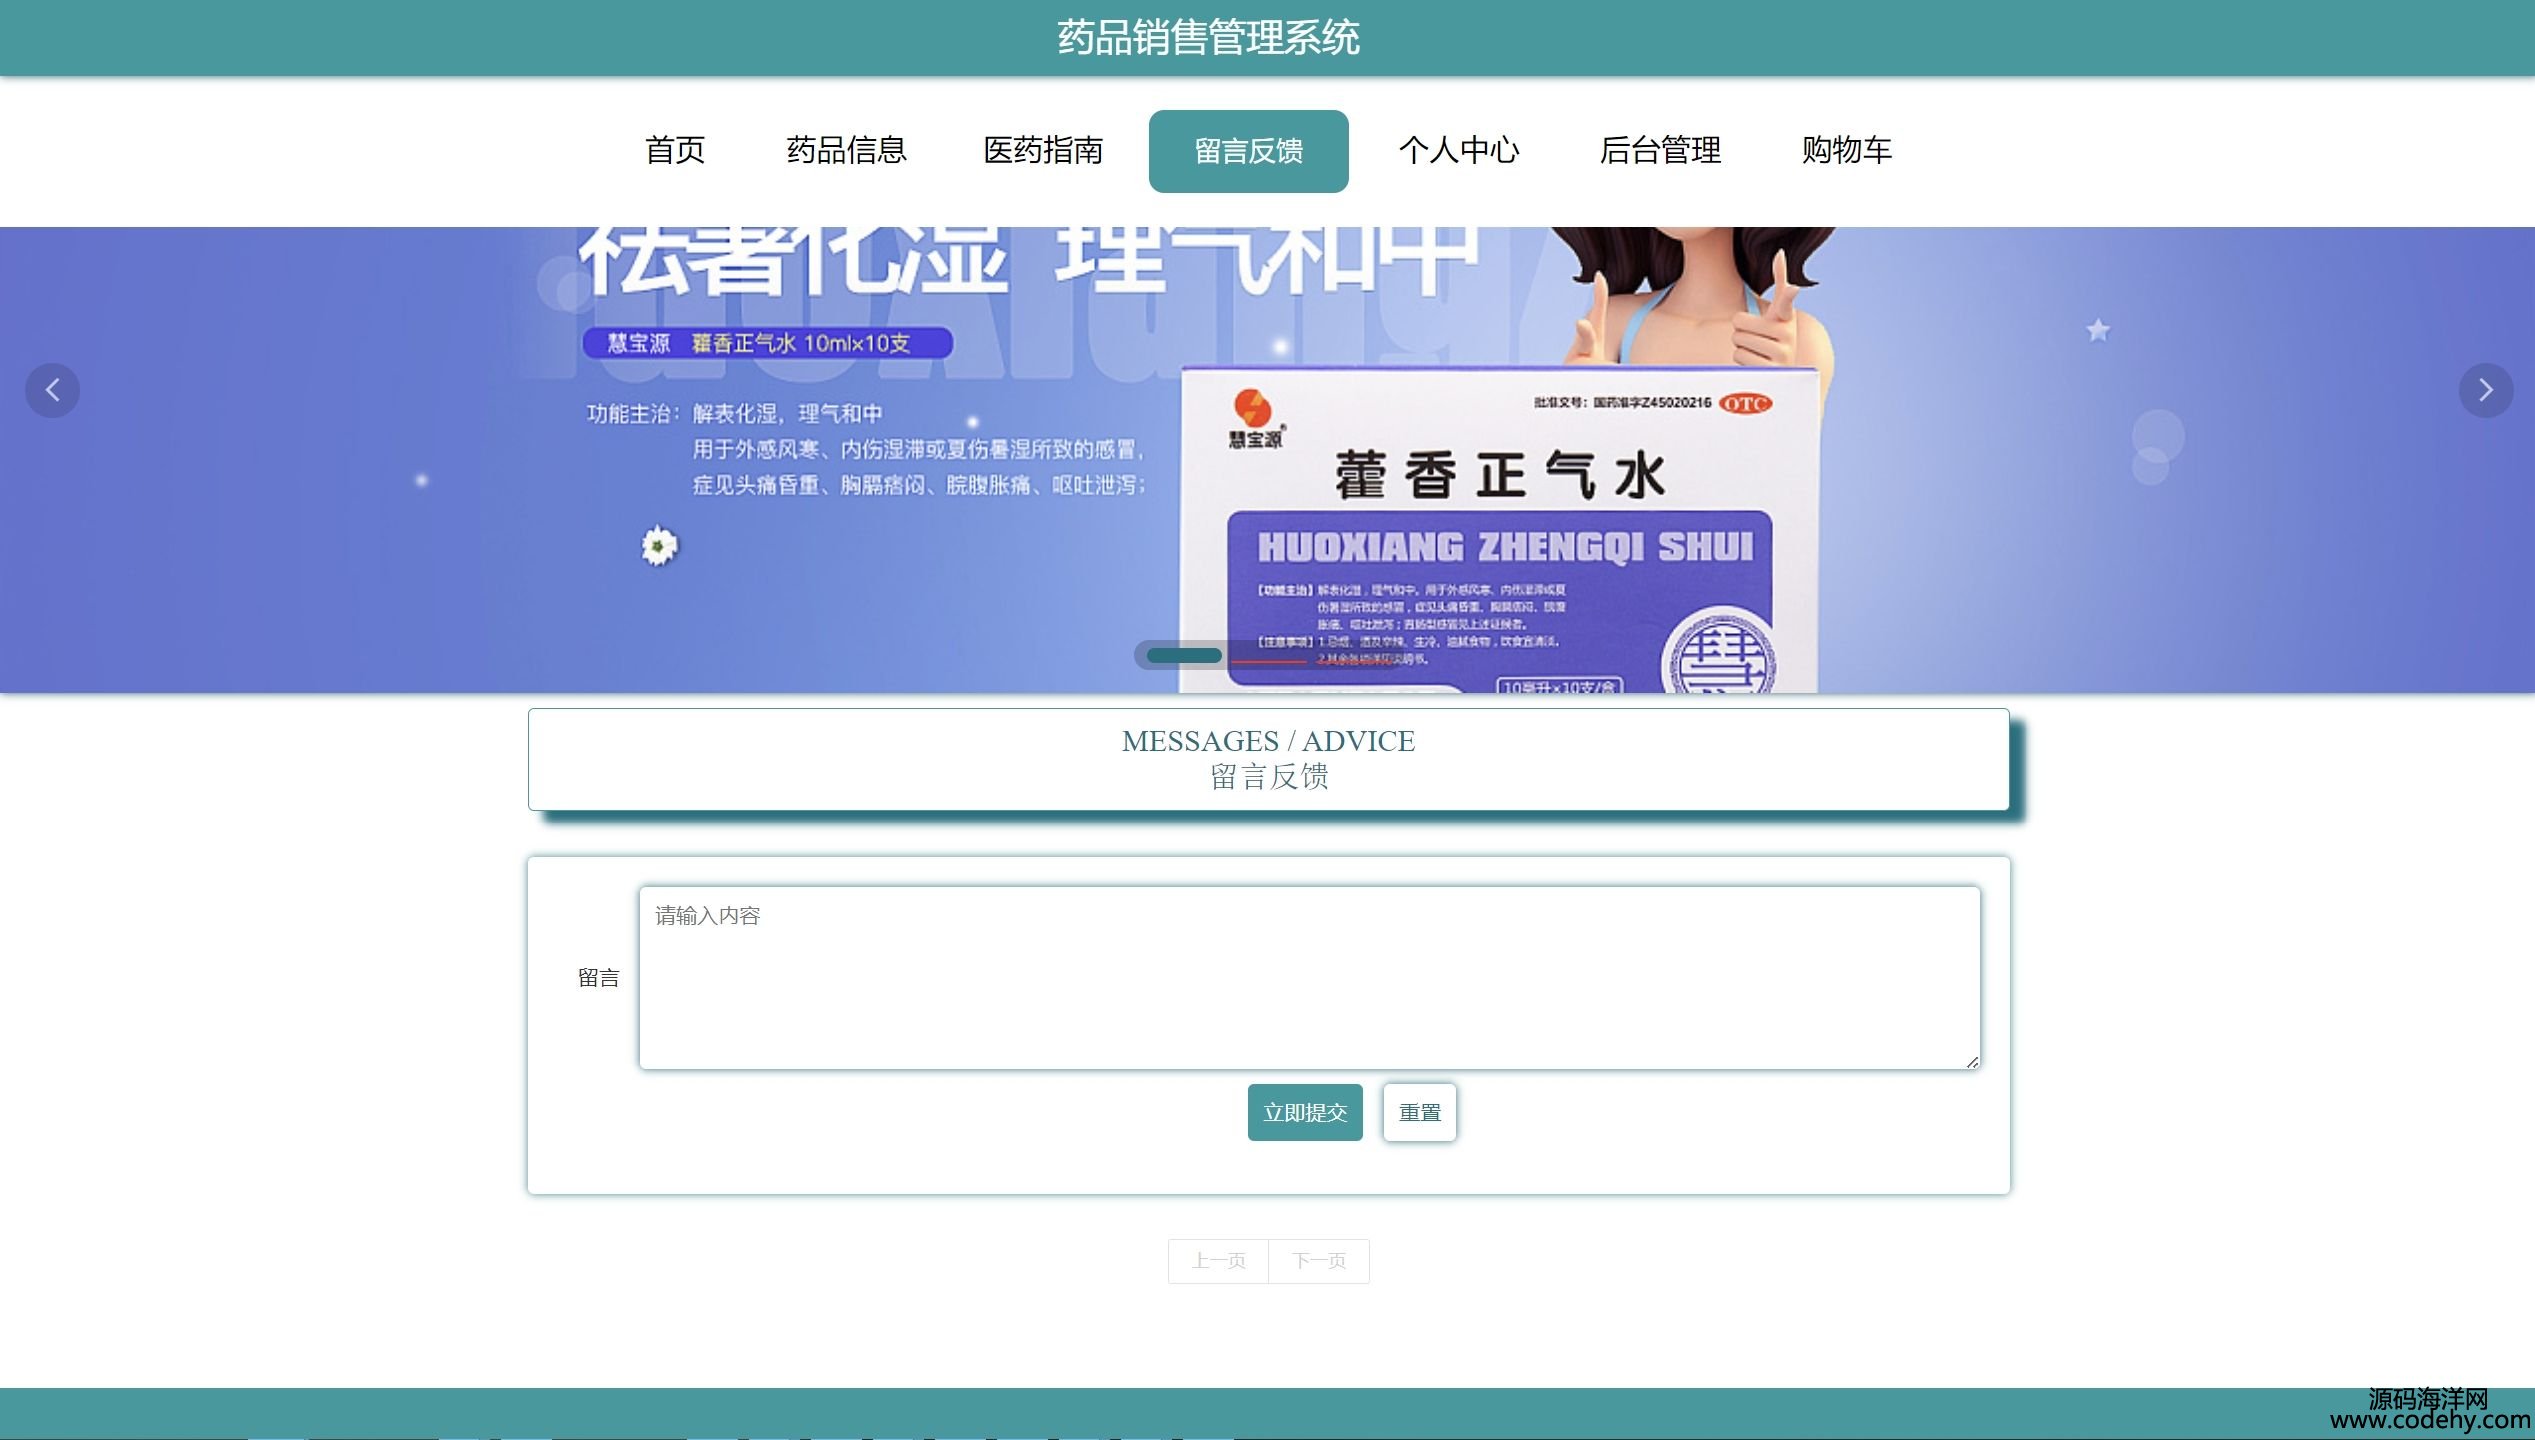The image size is (2535, 1440).
Task: Click the 留言 field label
Action: tap(598, 978)
